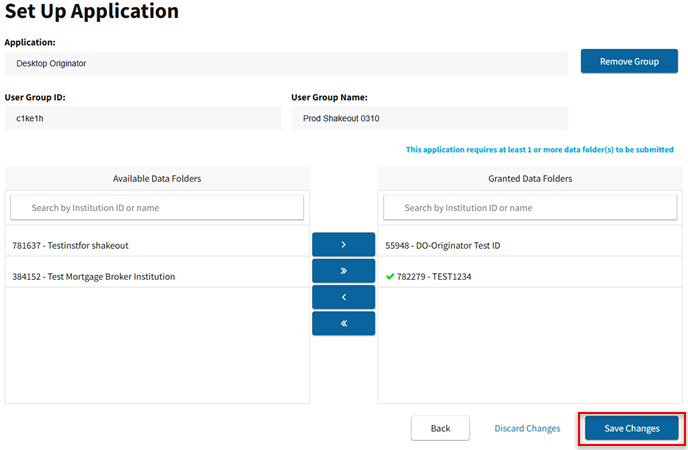Revoke all folders with double left arrow
688x450 pixels.
(344, 323)
